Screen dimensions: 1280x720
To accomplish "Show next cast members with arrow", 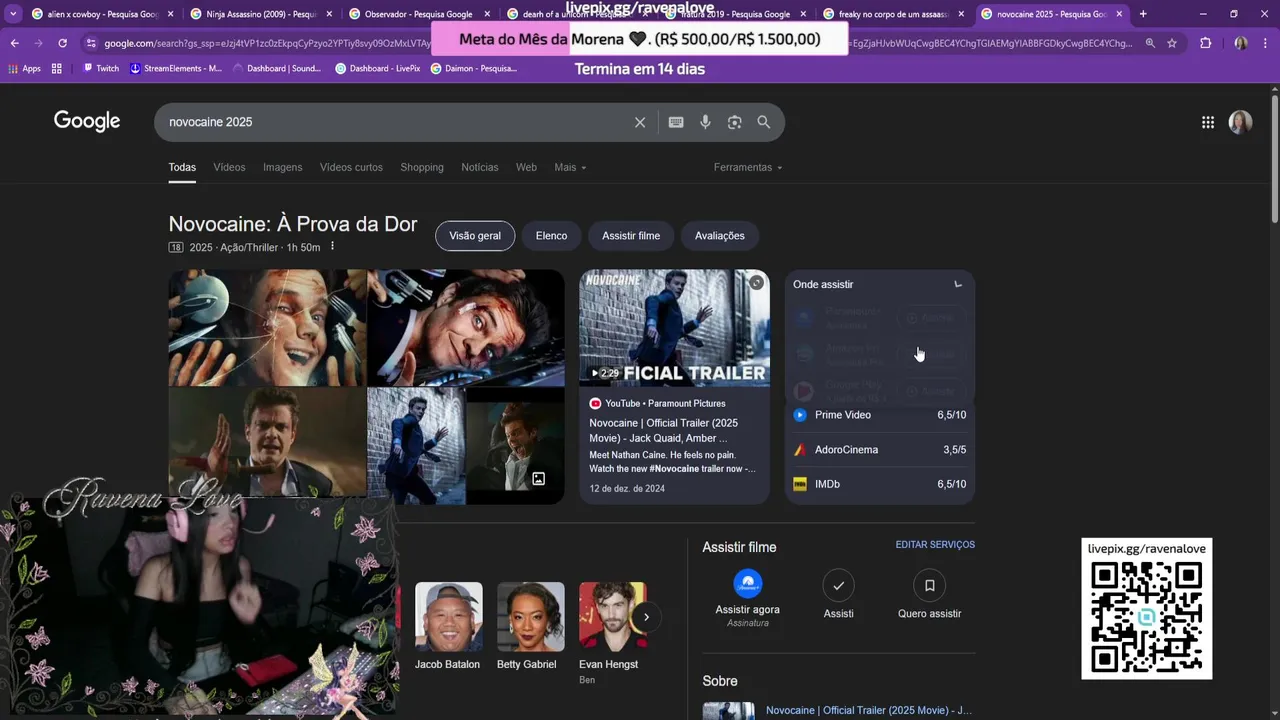I will click(x=646, y=616).
